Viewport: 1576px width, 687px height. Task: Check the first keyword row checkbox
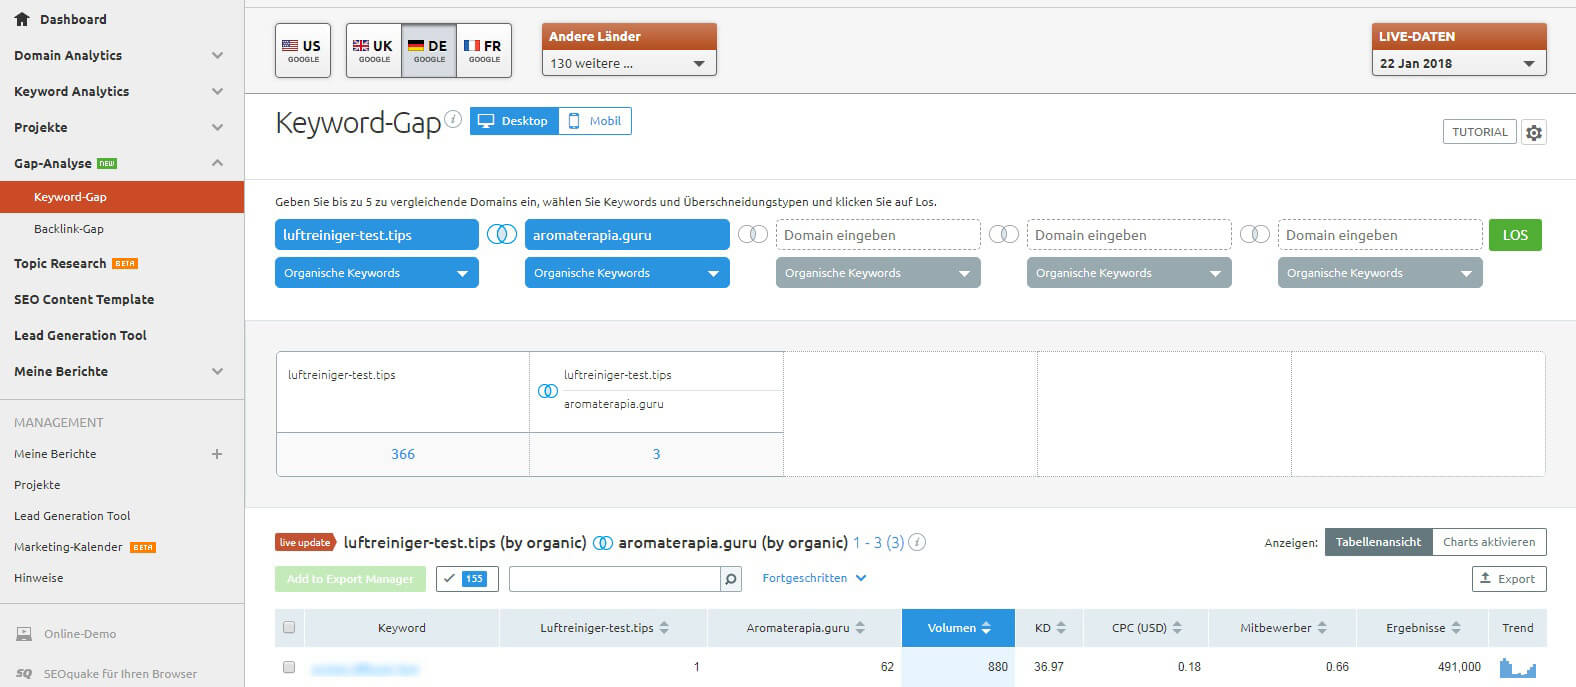[289, 667]
